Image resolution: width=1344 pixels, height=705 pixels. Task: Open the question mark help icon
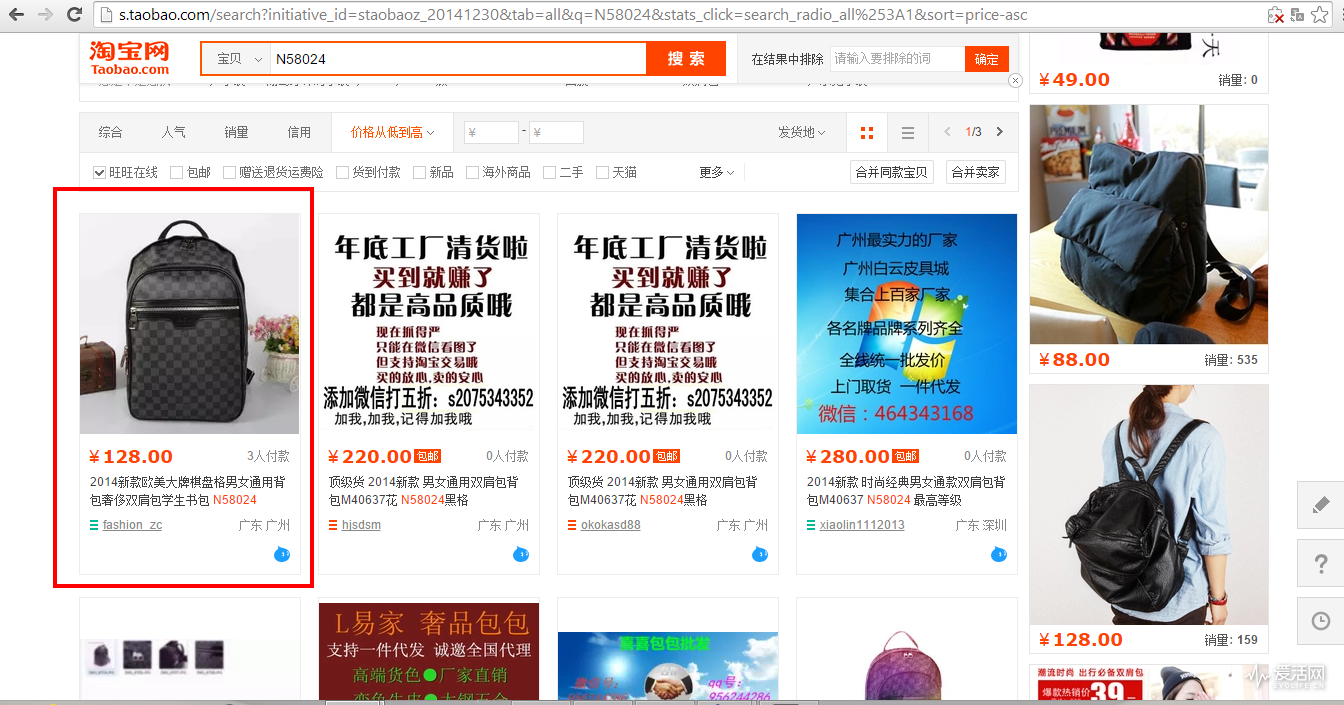(1320, 565)
